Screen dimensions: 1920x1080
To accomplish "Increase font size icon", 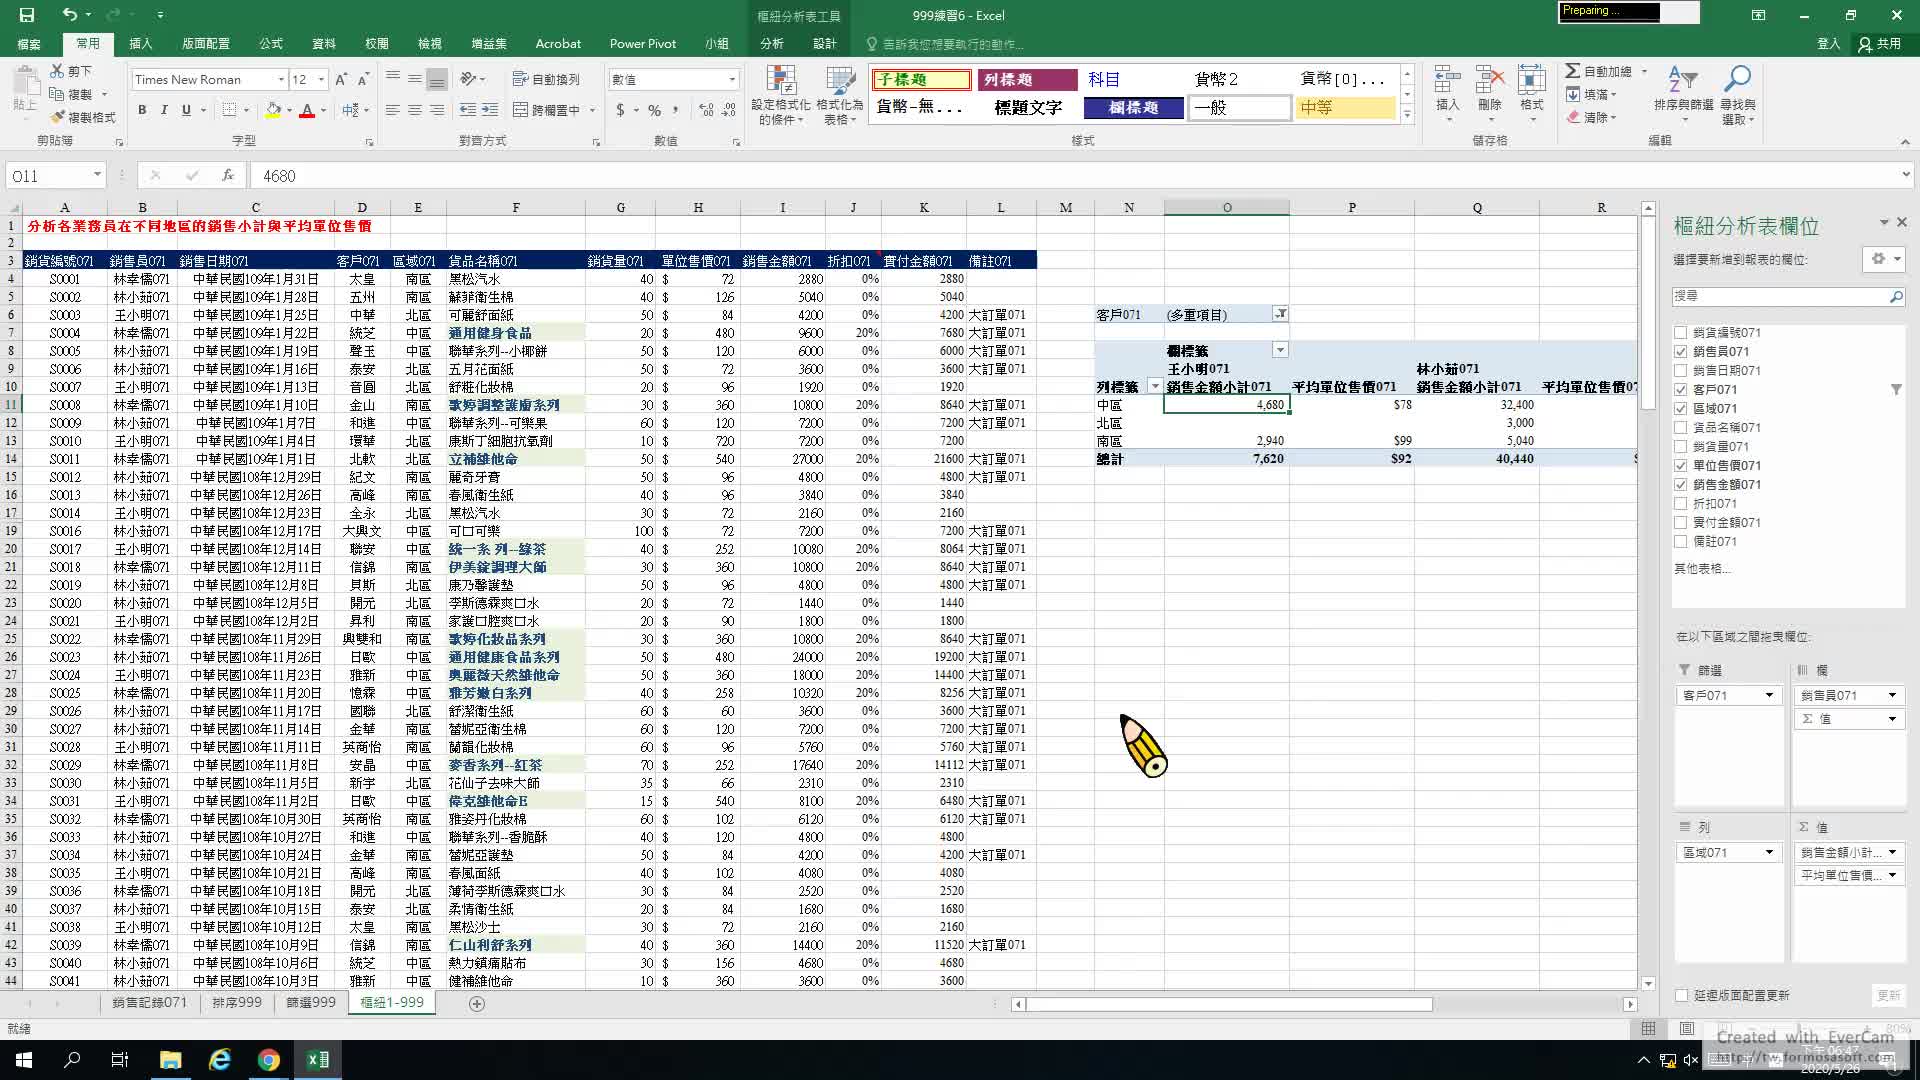I will [x=341, y=79].
